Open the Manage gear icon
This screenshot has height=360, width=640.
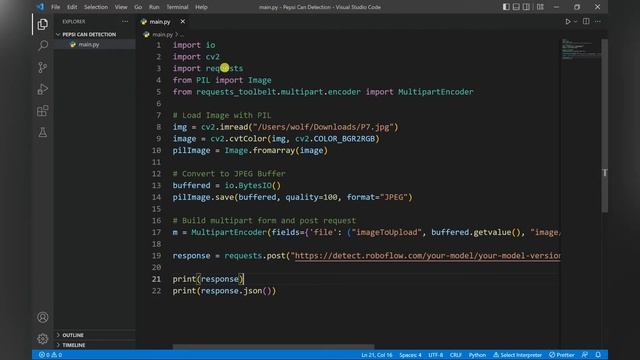42,338
